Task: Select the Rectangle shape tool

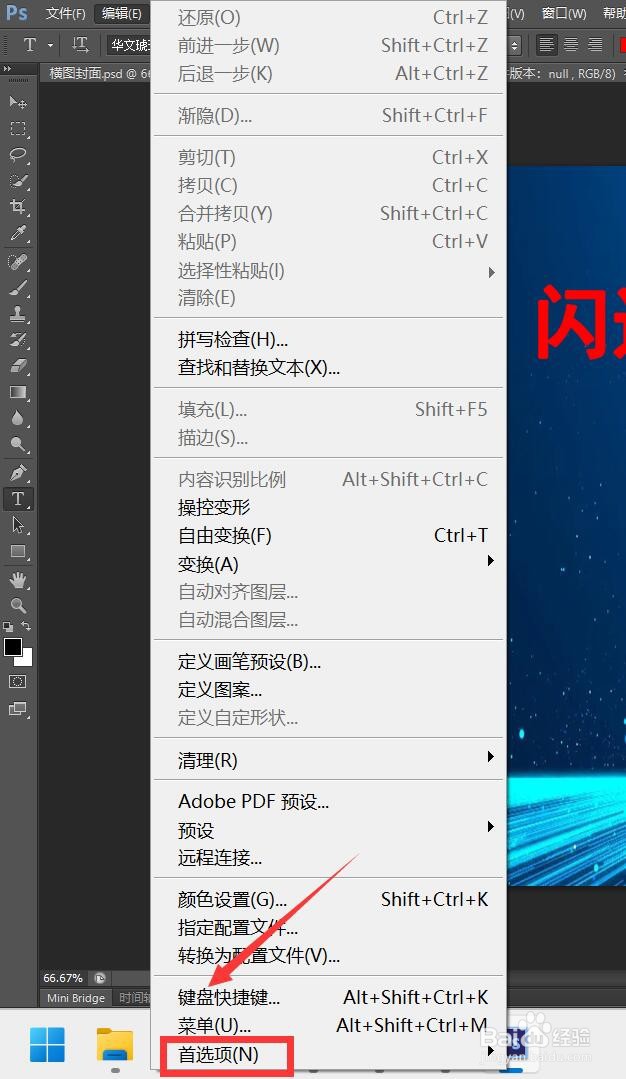Action: point(18,551)
